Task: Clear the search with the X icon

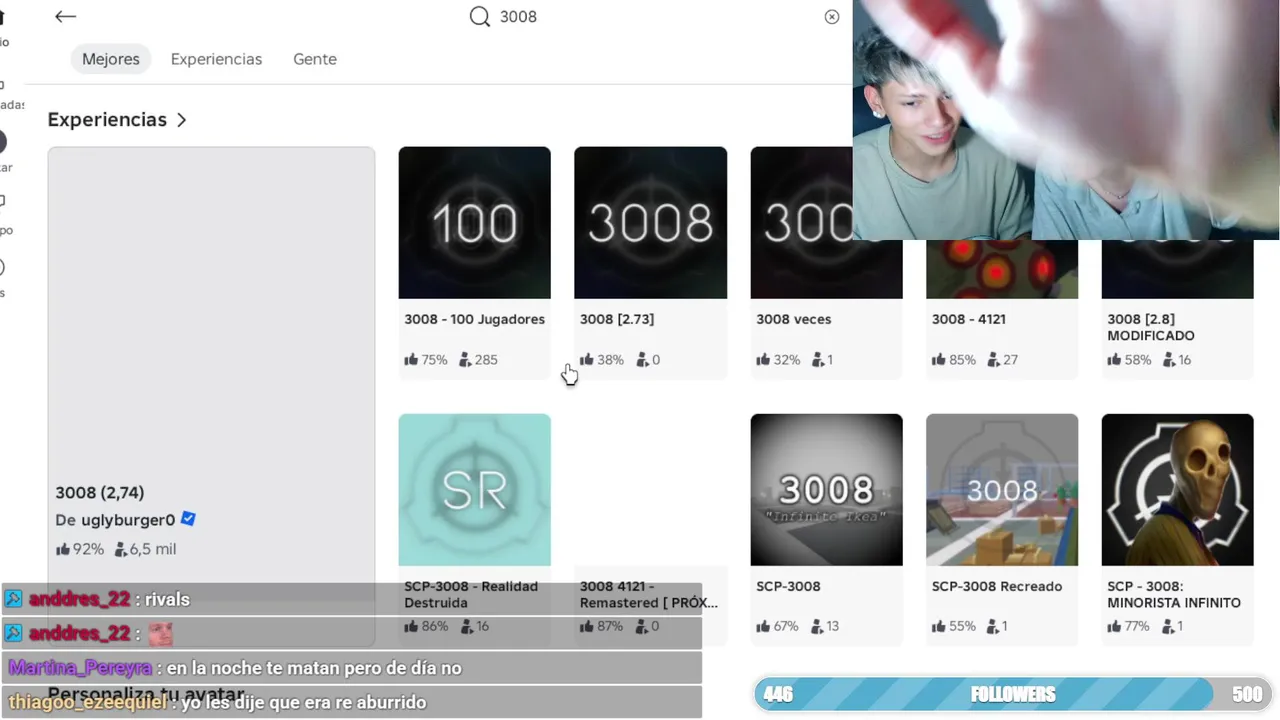Action: click(832, 17)
